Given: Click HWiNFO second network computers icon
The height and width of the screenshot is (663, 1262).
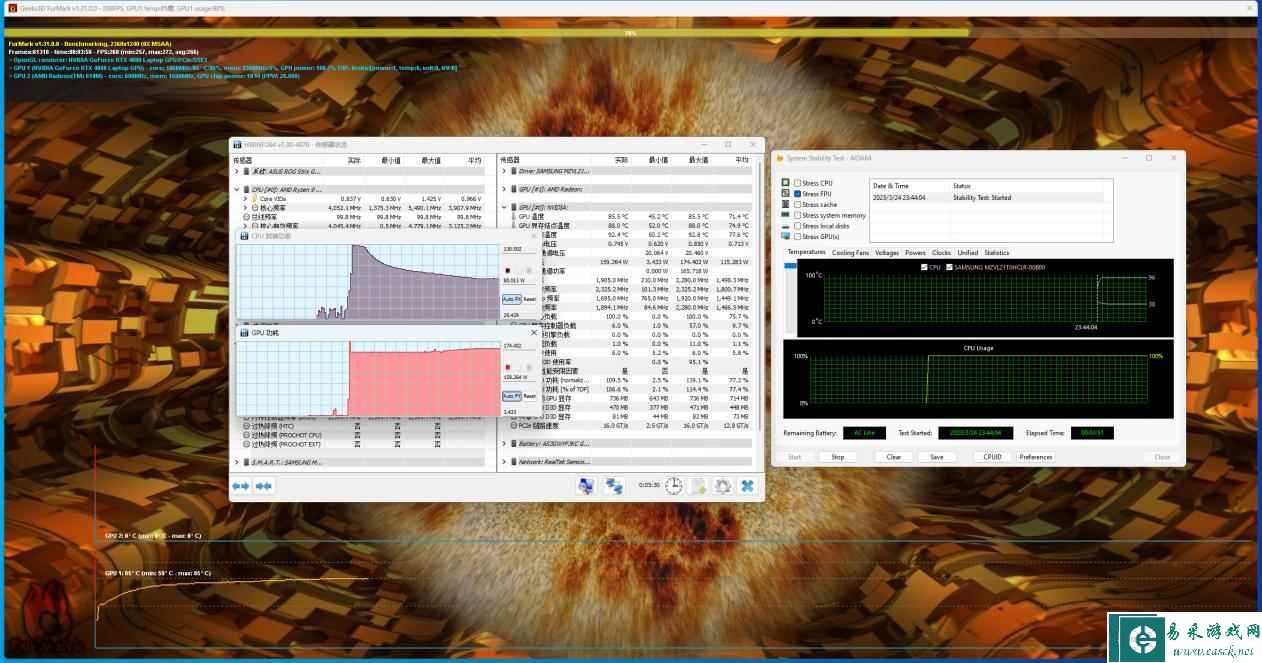Looking at the screenshot, I should pyautogui.click(x=614, y=486).
